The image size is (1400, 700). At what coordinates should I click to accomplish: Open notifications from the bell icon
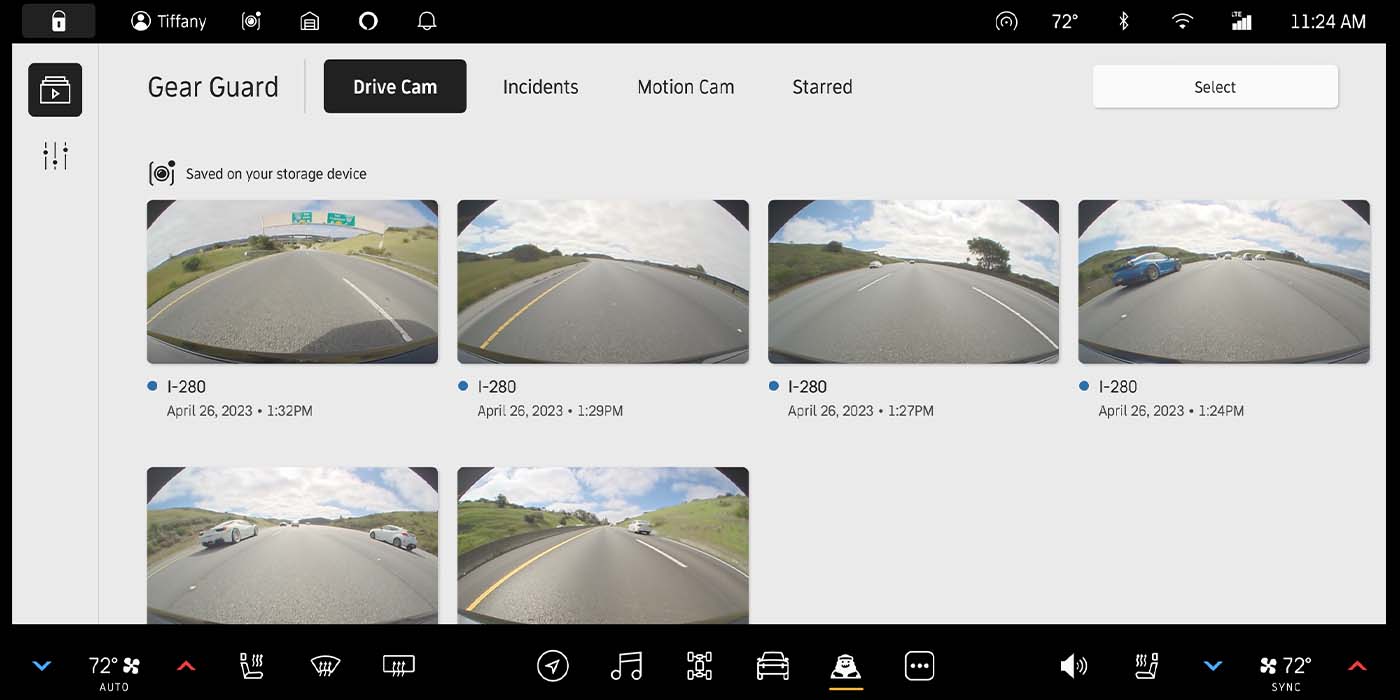pyautogui.click(x=427, y=20)
